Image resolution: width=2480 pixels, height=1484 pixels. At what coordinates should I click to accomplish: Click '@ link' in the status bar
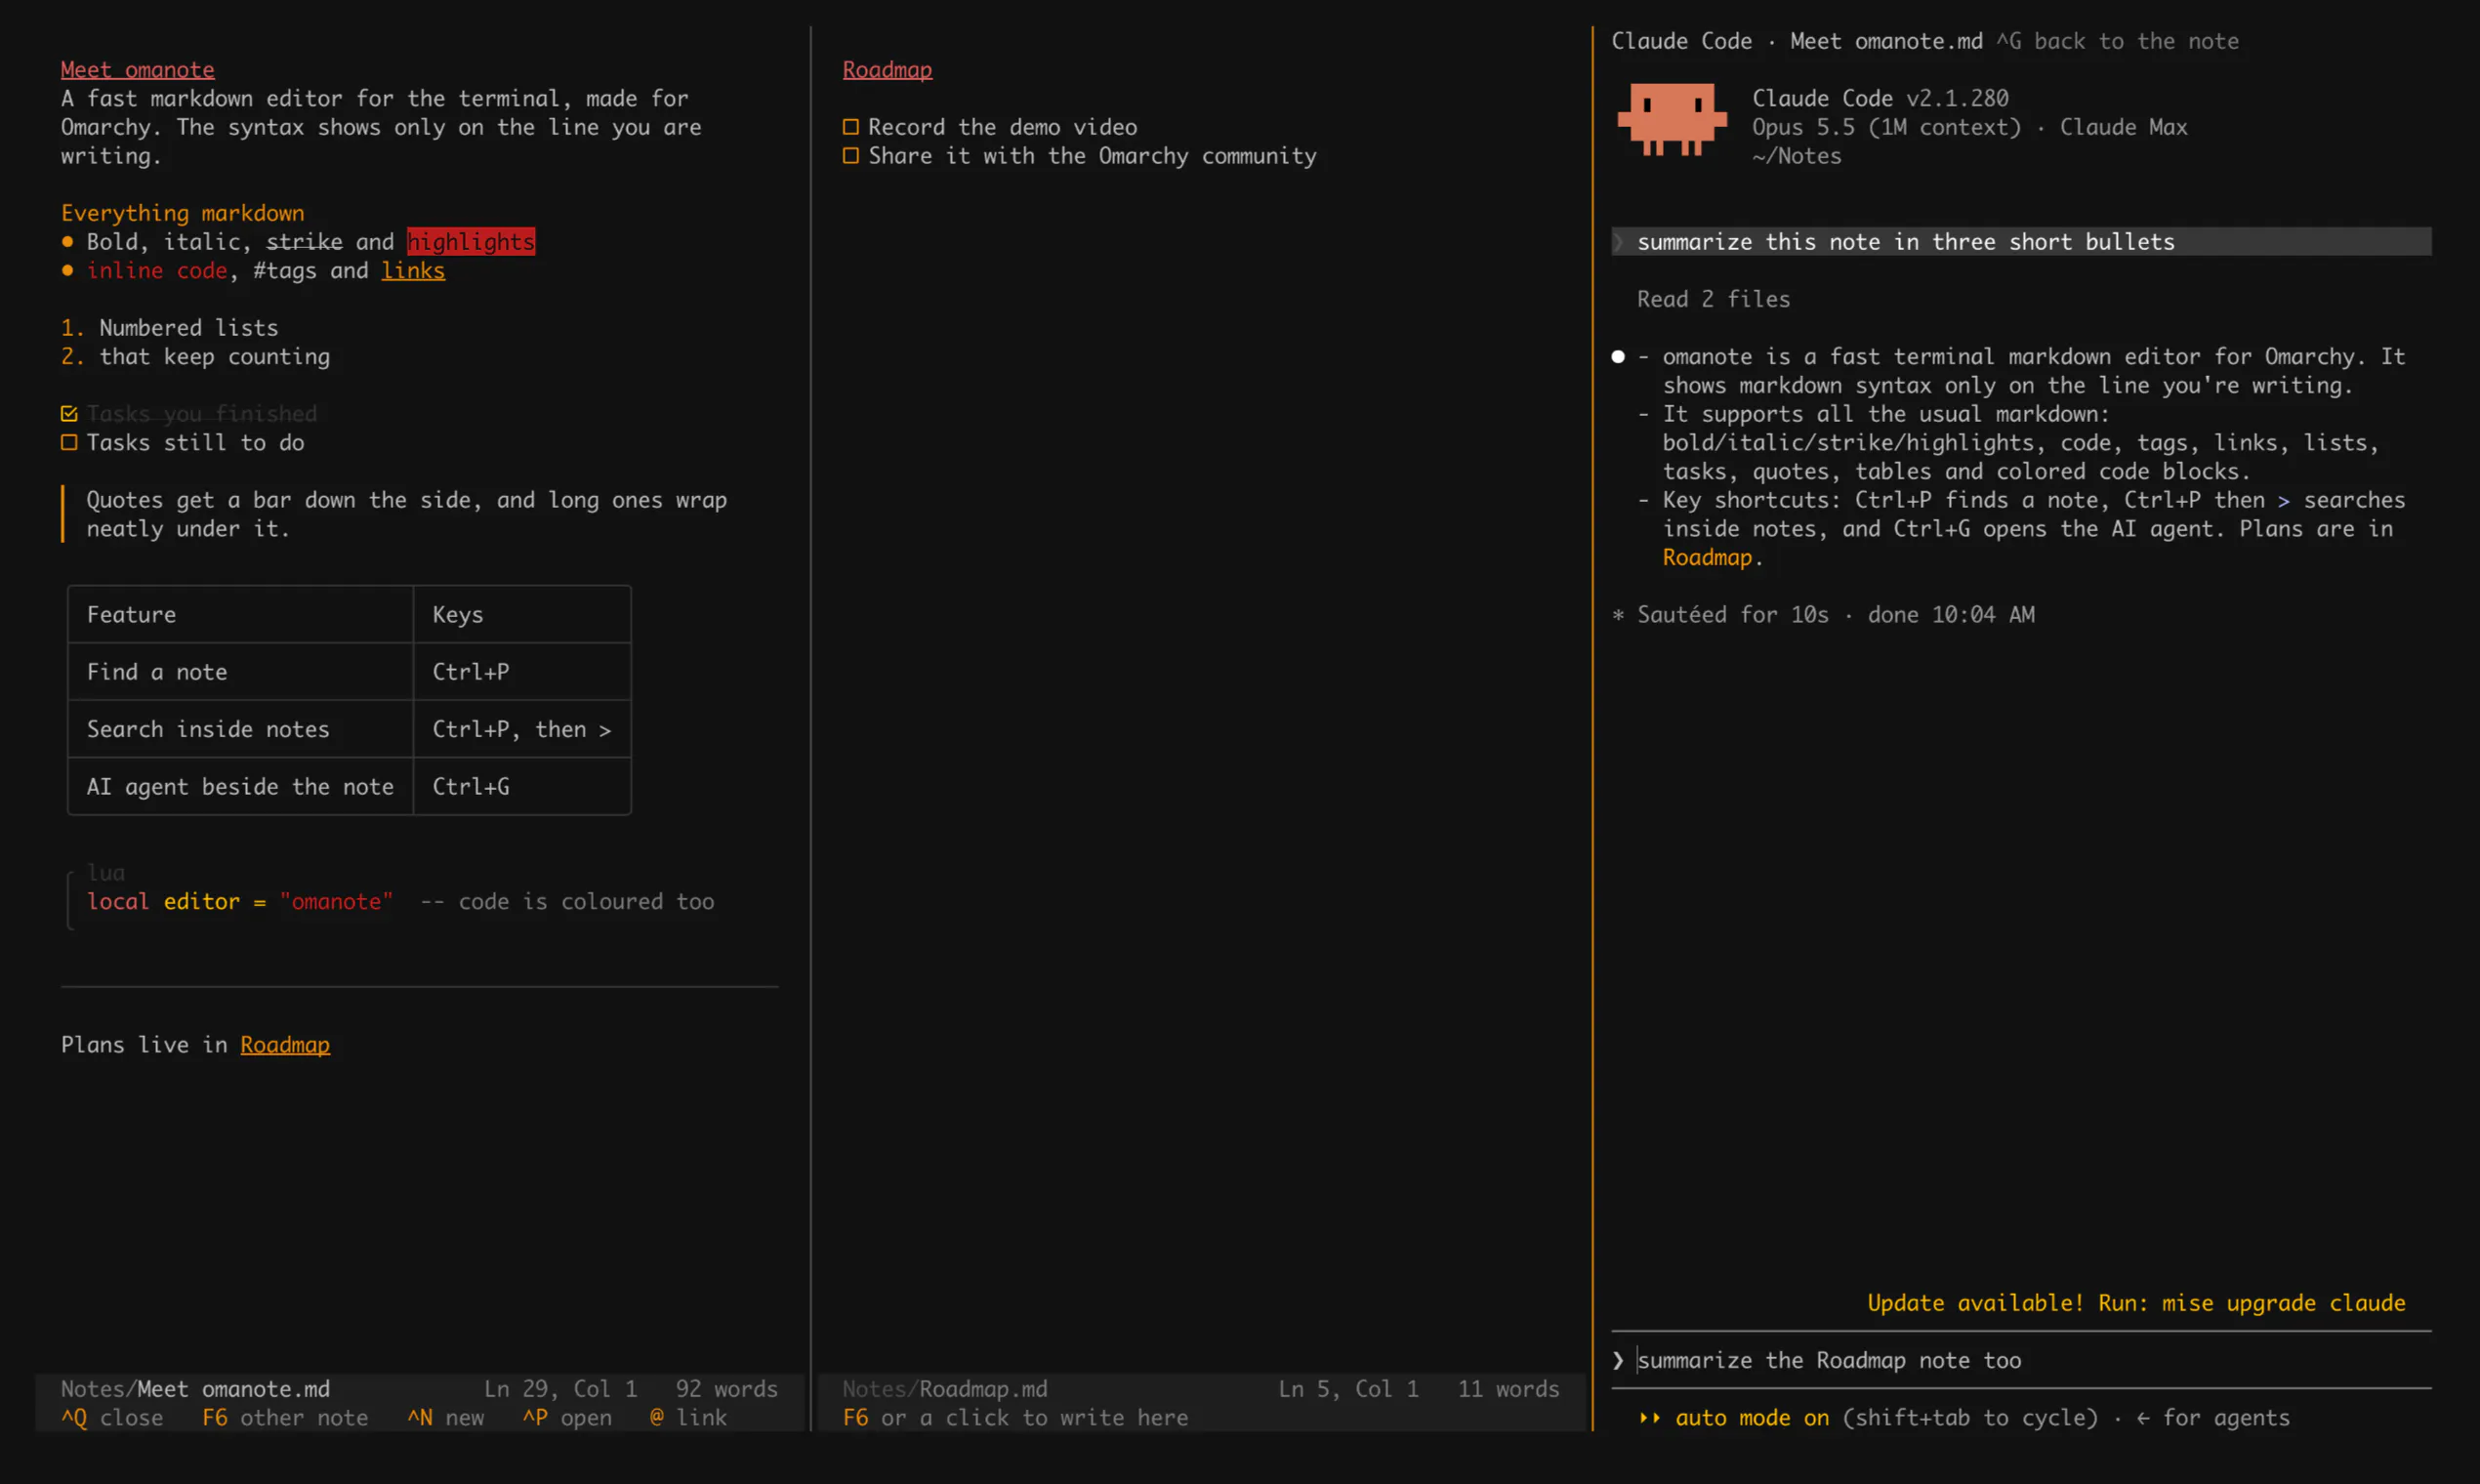coord(689,1417)
